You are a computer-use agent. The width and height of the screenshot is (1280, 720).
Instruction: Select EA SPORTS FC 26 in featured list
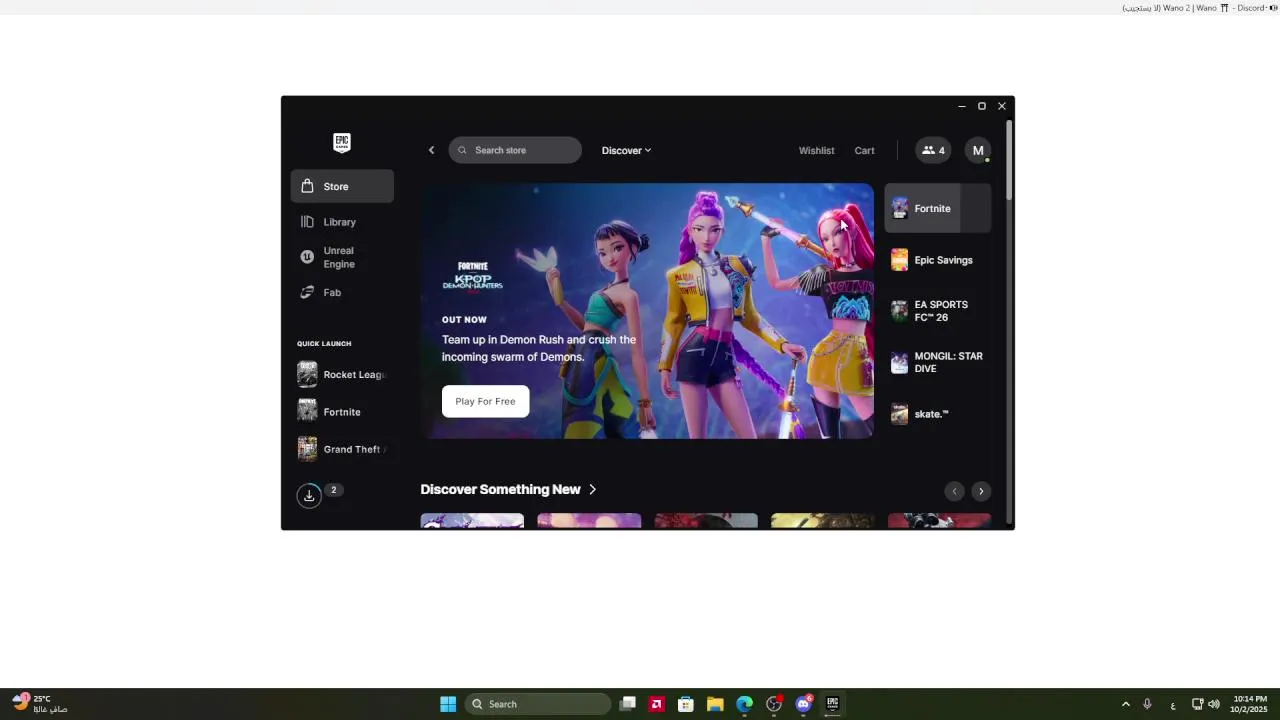click(x=938, y=311)
